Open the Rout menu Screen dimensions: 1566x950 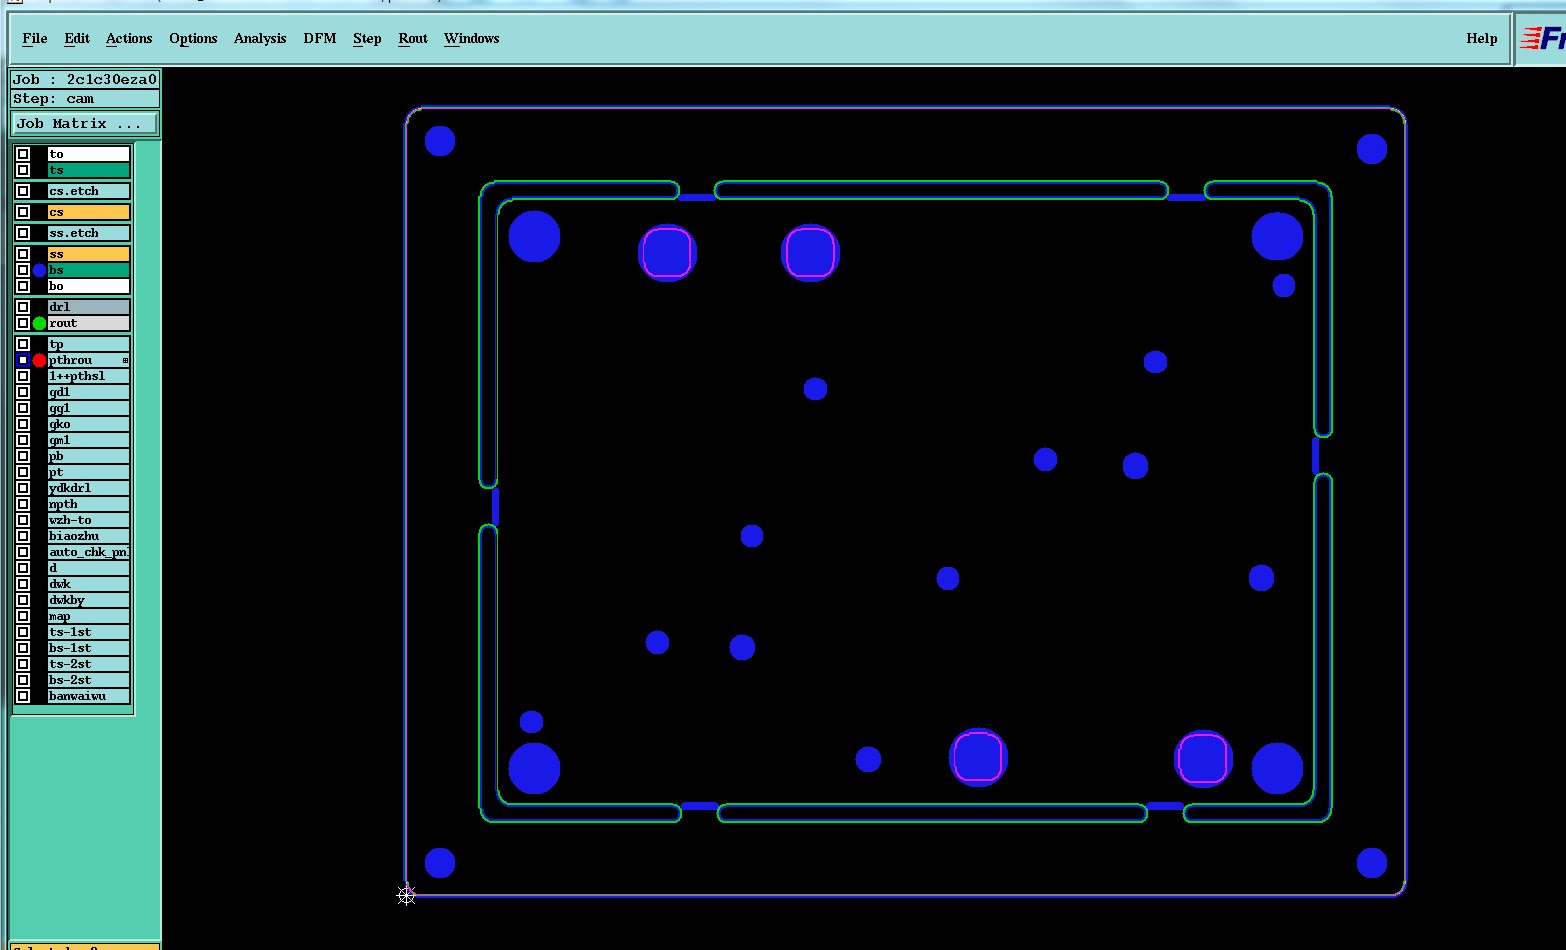(x=413, y=38)
